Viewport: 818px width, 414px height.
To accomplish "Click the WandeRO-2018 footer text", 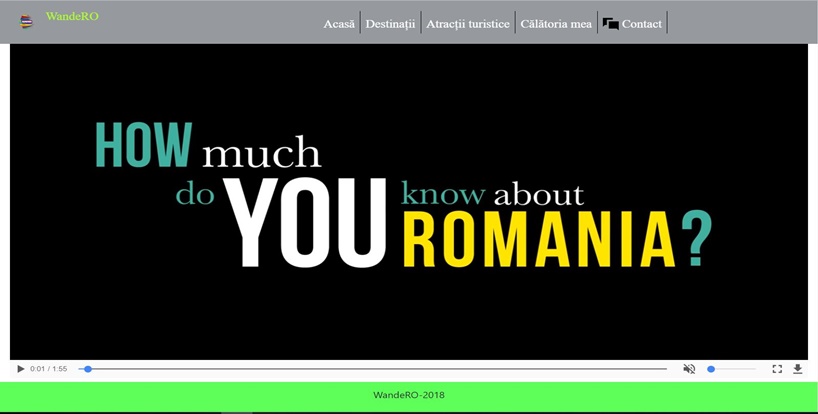I will point(409,395).
